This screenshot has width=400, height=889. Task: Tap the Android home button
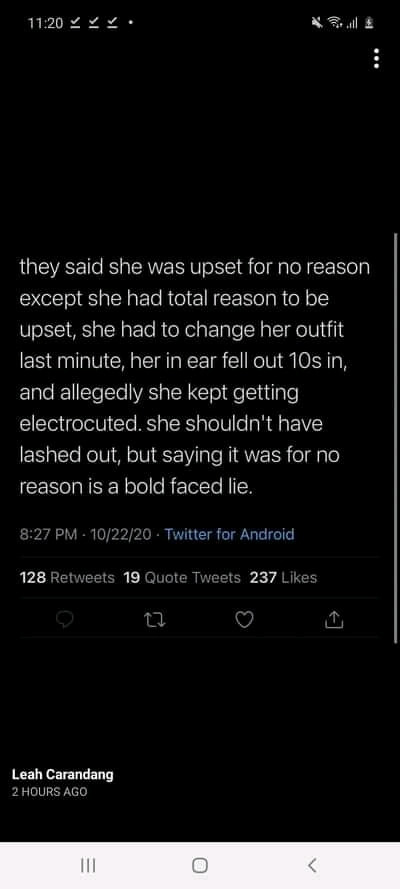[x=199, y=865]
